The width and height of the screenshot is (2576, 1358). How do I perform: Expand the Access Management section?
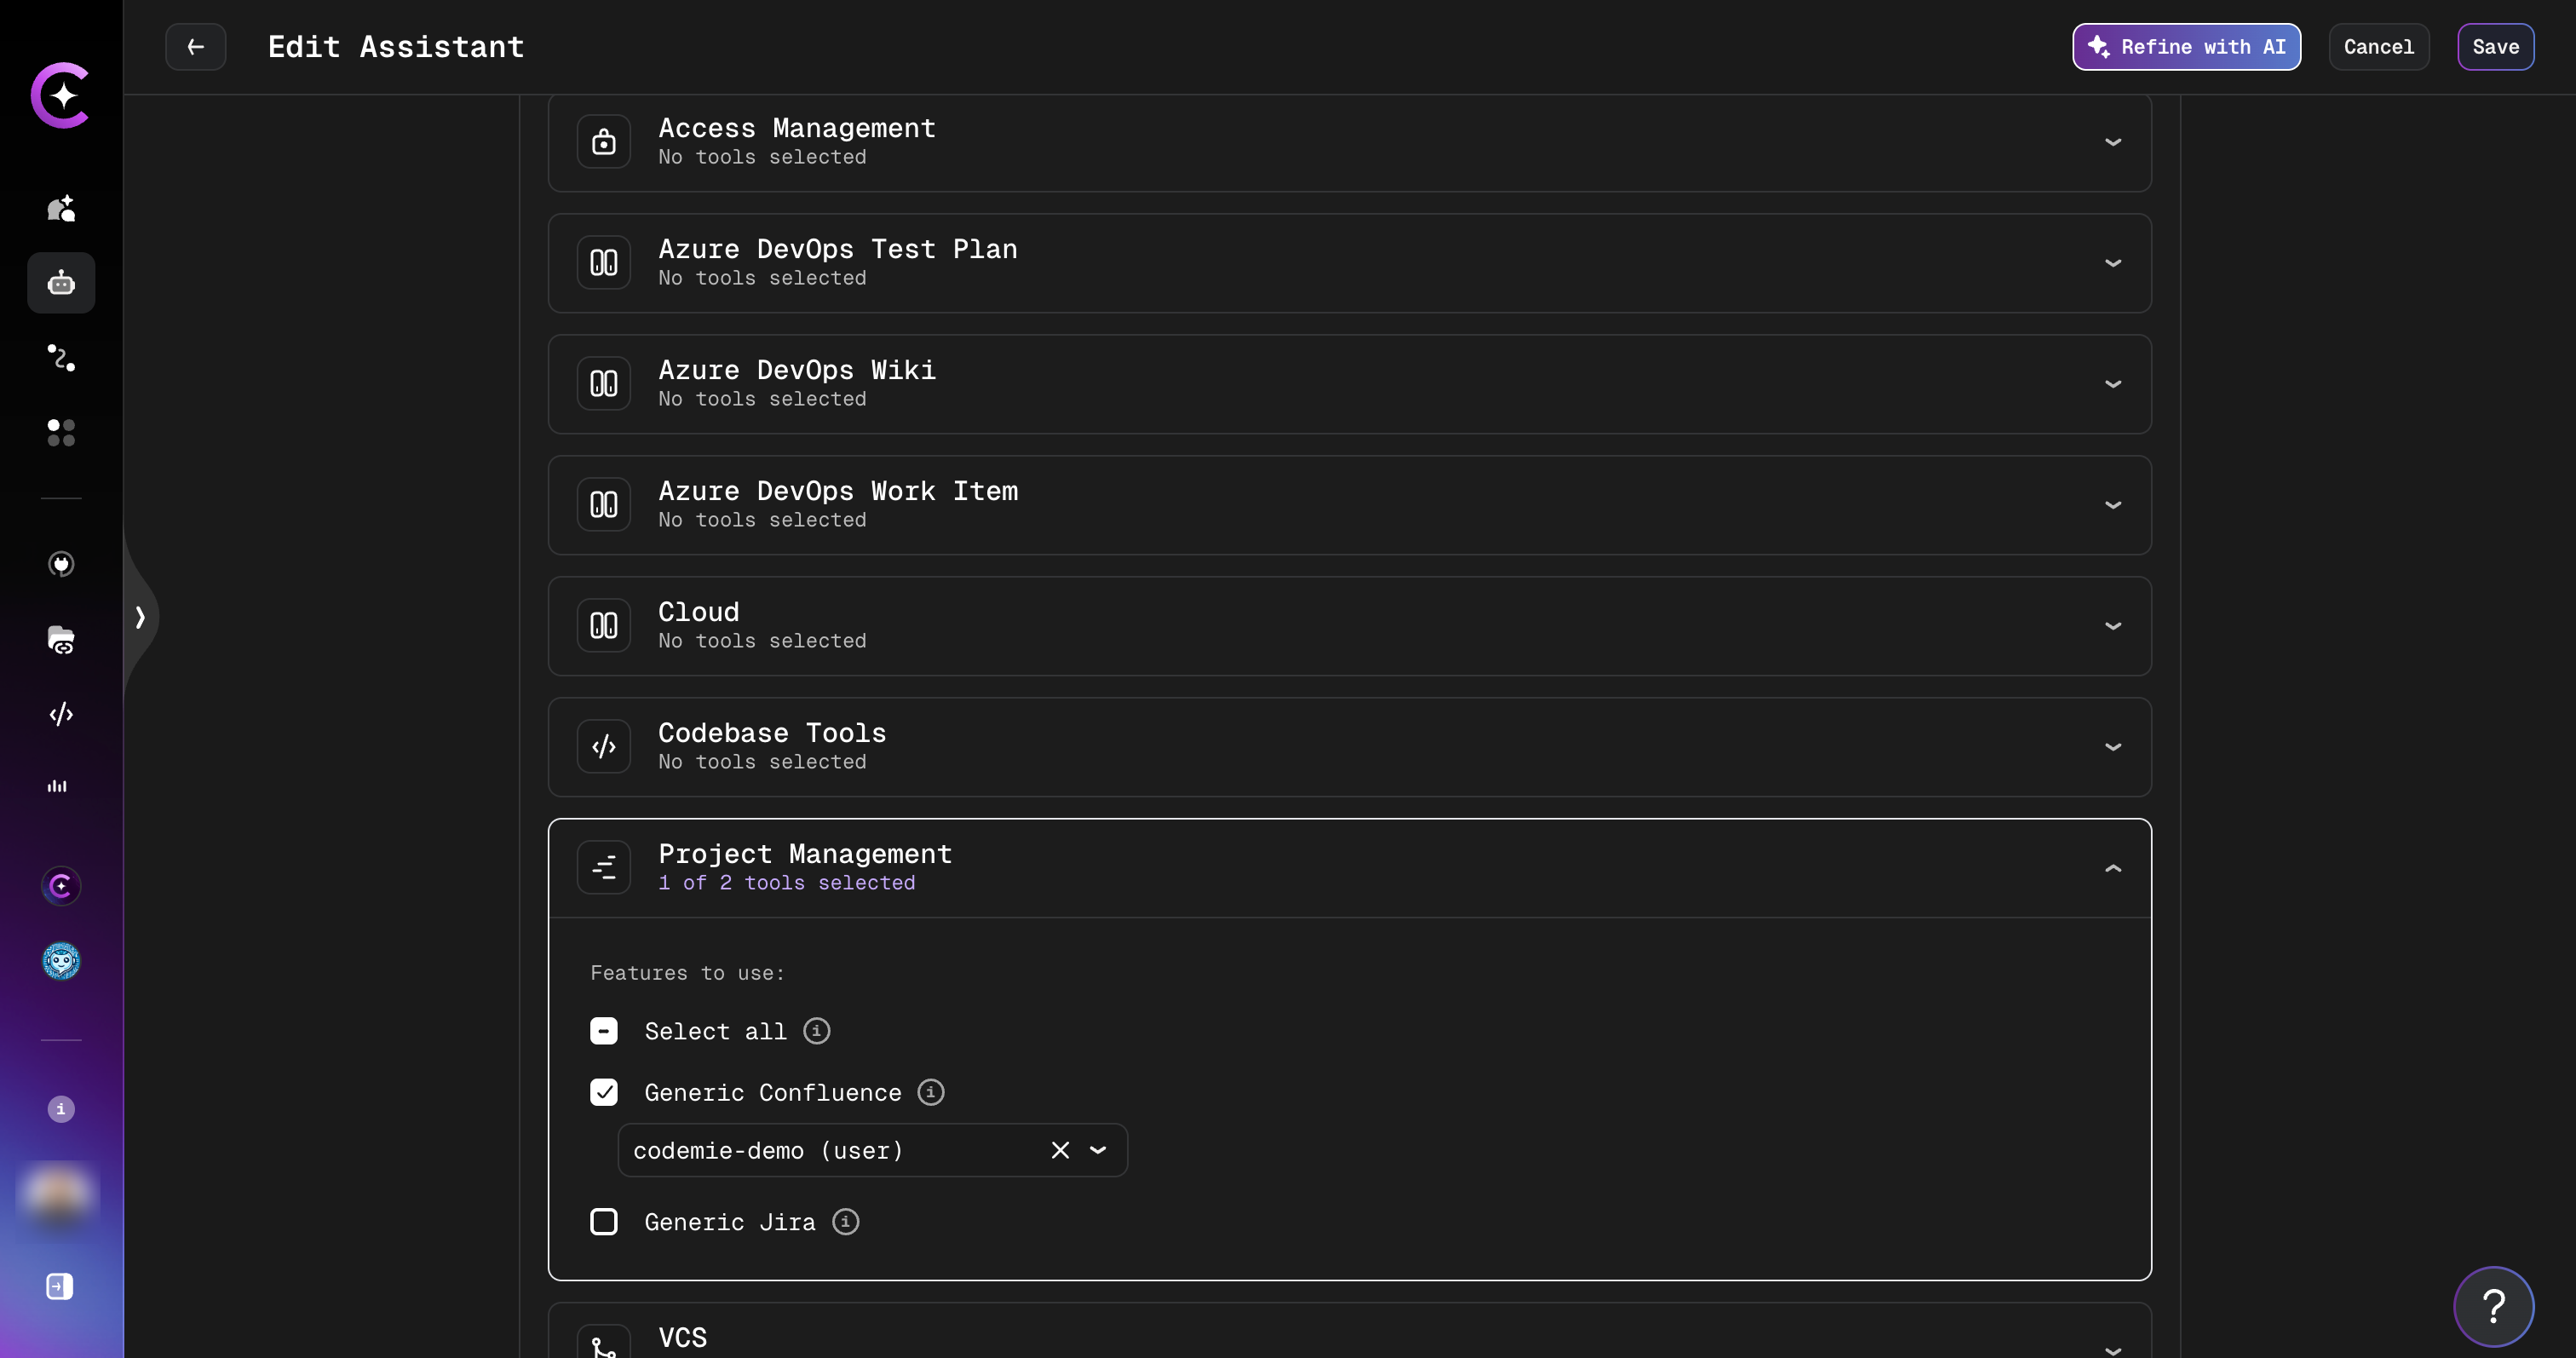(2113, 142)
